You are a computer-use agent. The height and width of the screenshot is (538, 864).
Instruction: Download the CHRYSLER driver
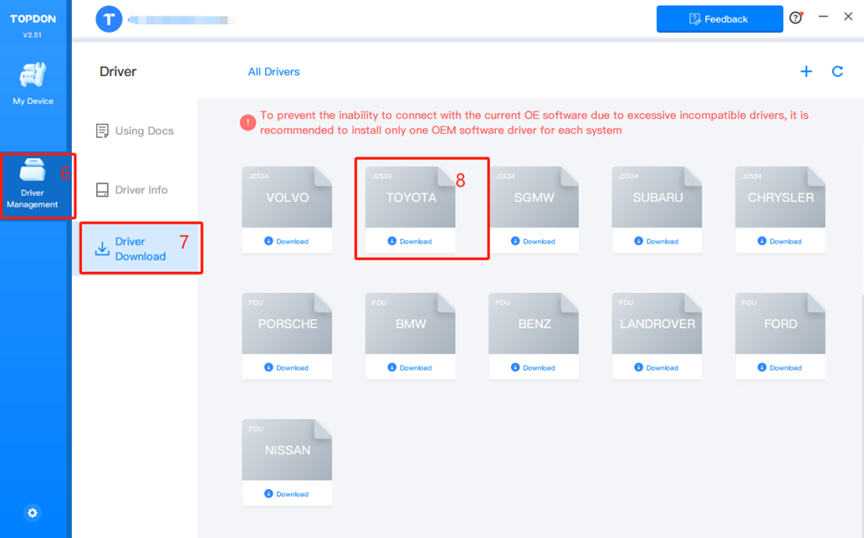(780, 241)
